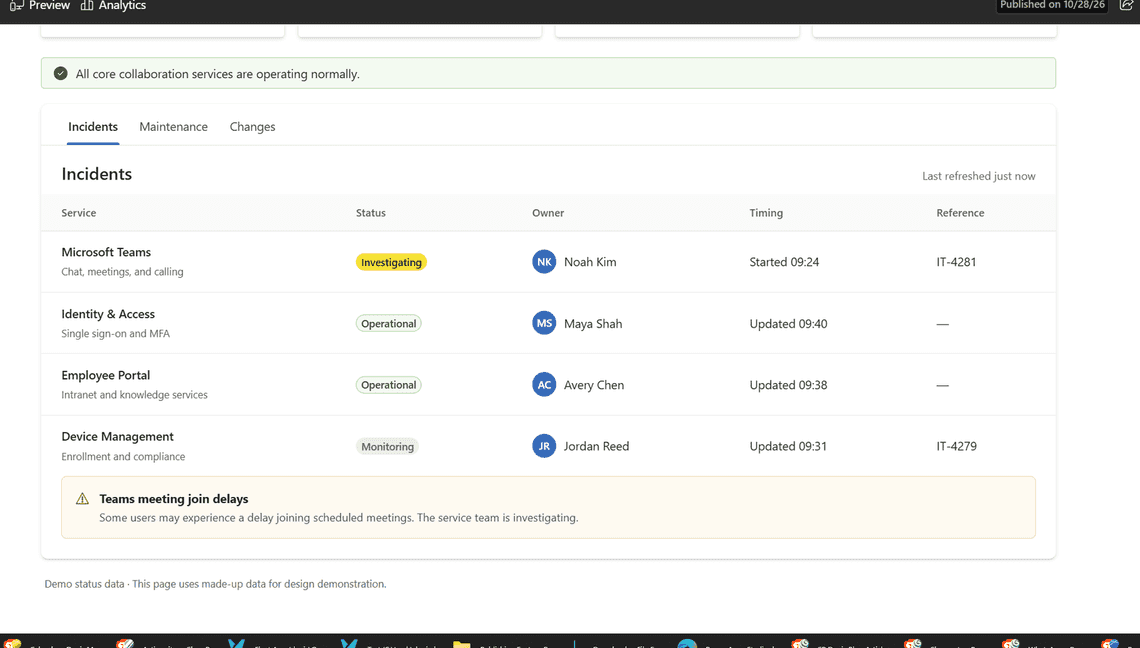Click the Employee Portal reference dash
The image size is (1140, 648).
point(942,385)
